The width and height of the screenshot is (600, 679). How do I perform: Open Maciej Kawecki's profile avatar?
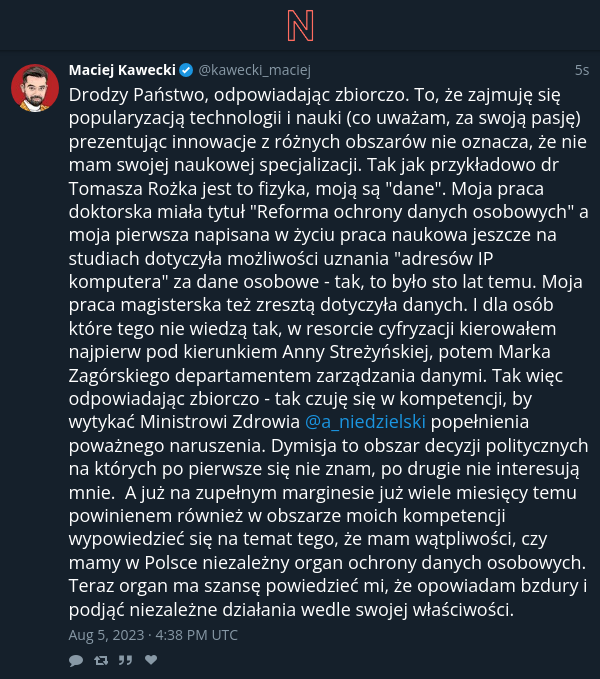coord(35,88)
